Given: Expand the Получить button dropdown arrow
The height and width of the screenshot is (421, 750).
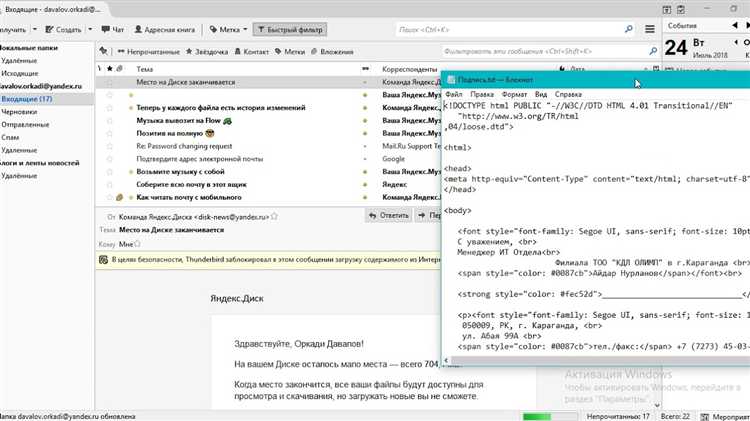Looking at the screenshot, I should pyautogui.click(x=34, y=30).
